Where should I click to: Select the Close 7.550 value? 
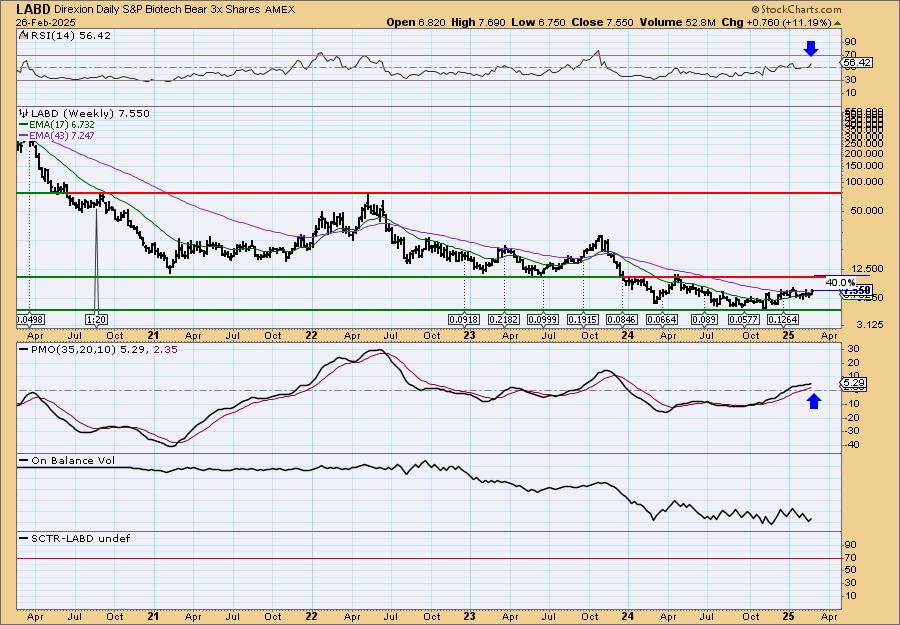[x=604, y=22]
